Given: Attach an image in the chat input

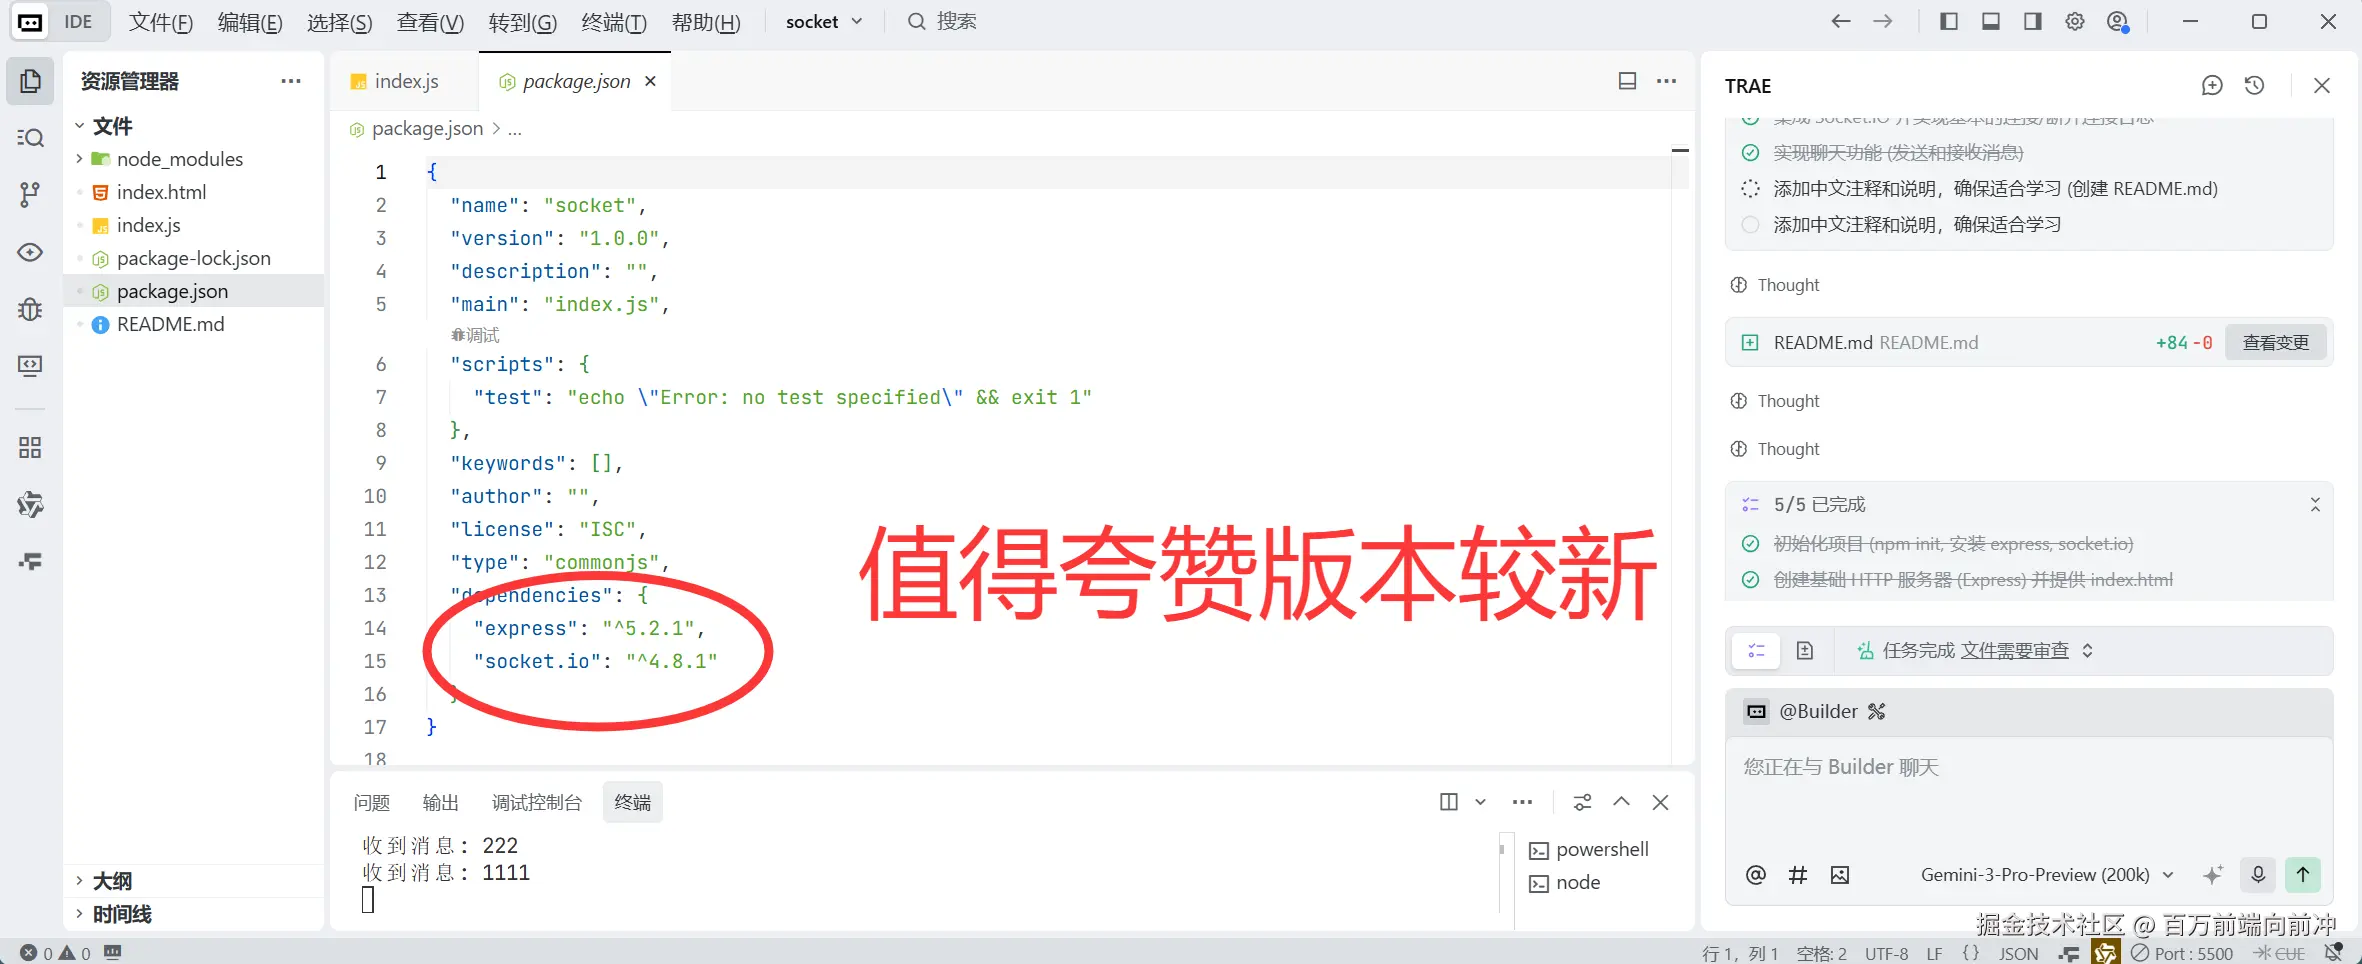Looking at the screenshot, I should click(x=1839, y=874).
